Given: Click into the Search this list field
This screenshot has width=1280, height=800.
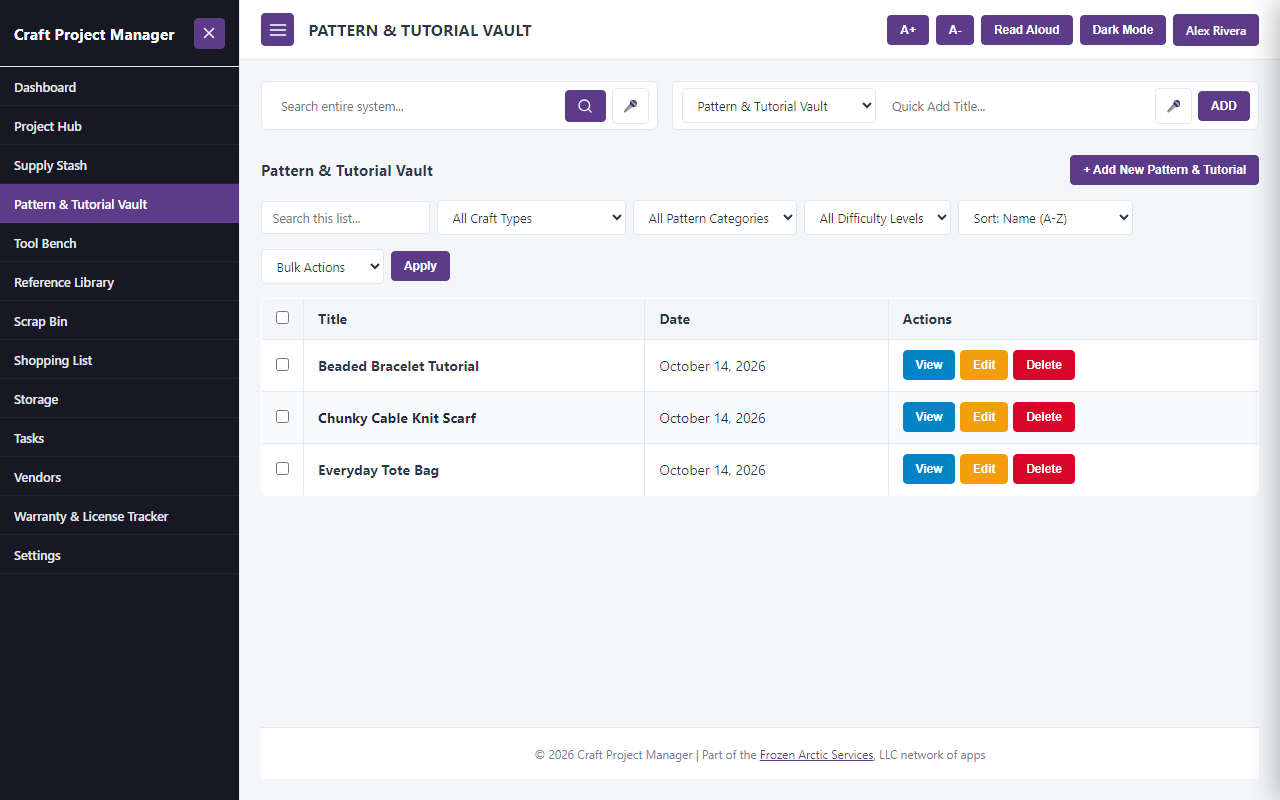Looking at the screenshot, I should (345, 218).
